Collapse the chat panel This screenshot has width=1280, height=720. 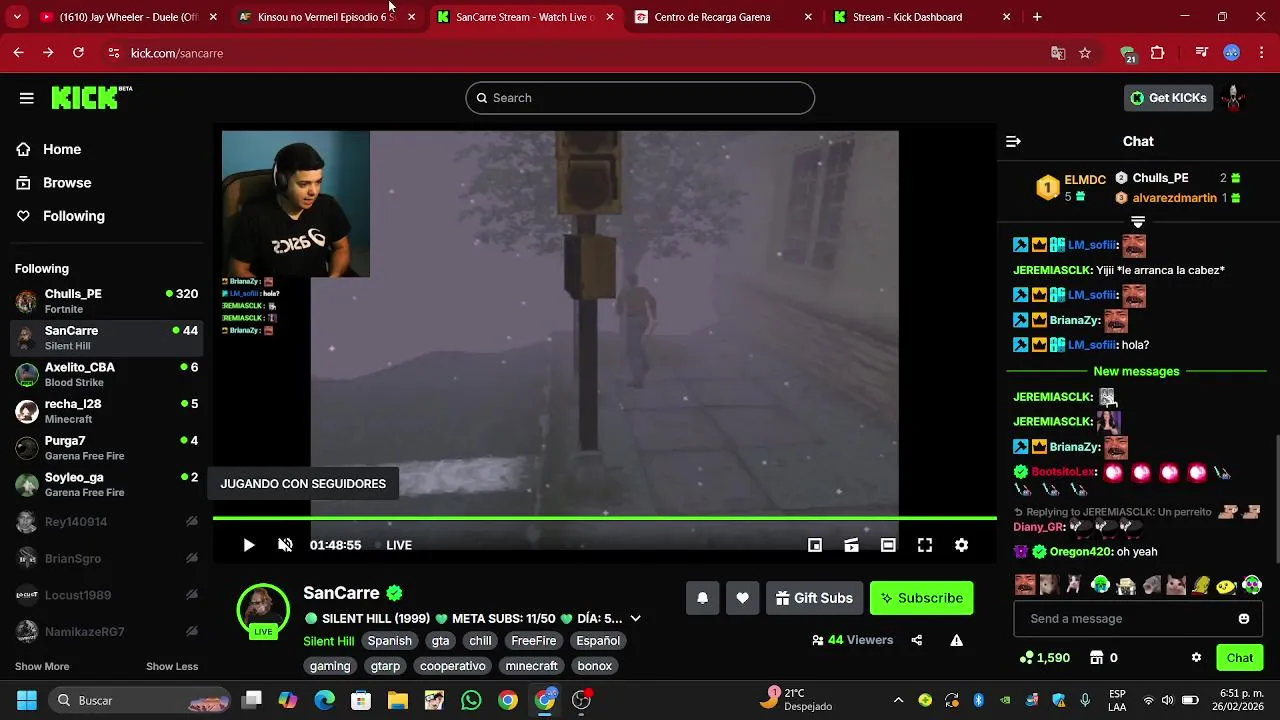[1013, 142]
